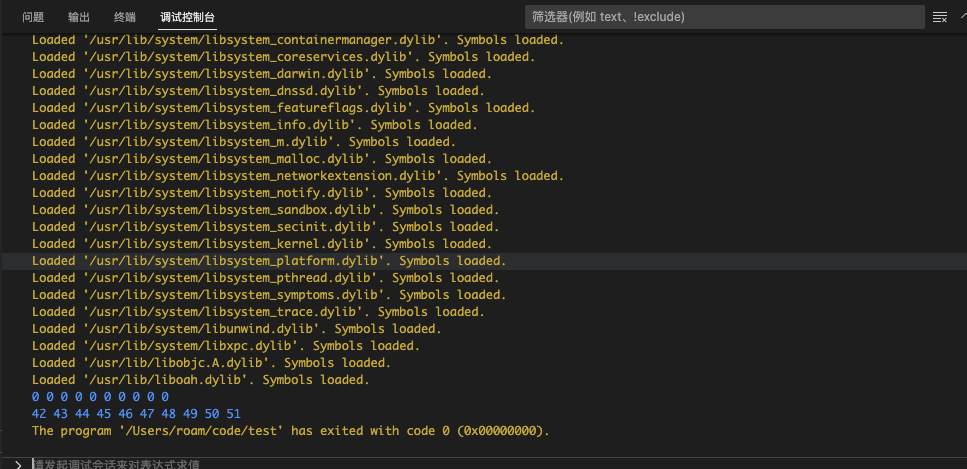The image size is (967, 469).
Task: Click the REPL prompt chevron at bottom-left
Action: click(x=17, y=464)
